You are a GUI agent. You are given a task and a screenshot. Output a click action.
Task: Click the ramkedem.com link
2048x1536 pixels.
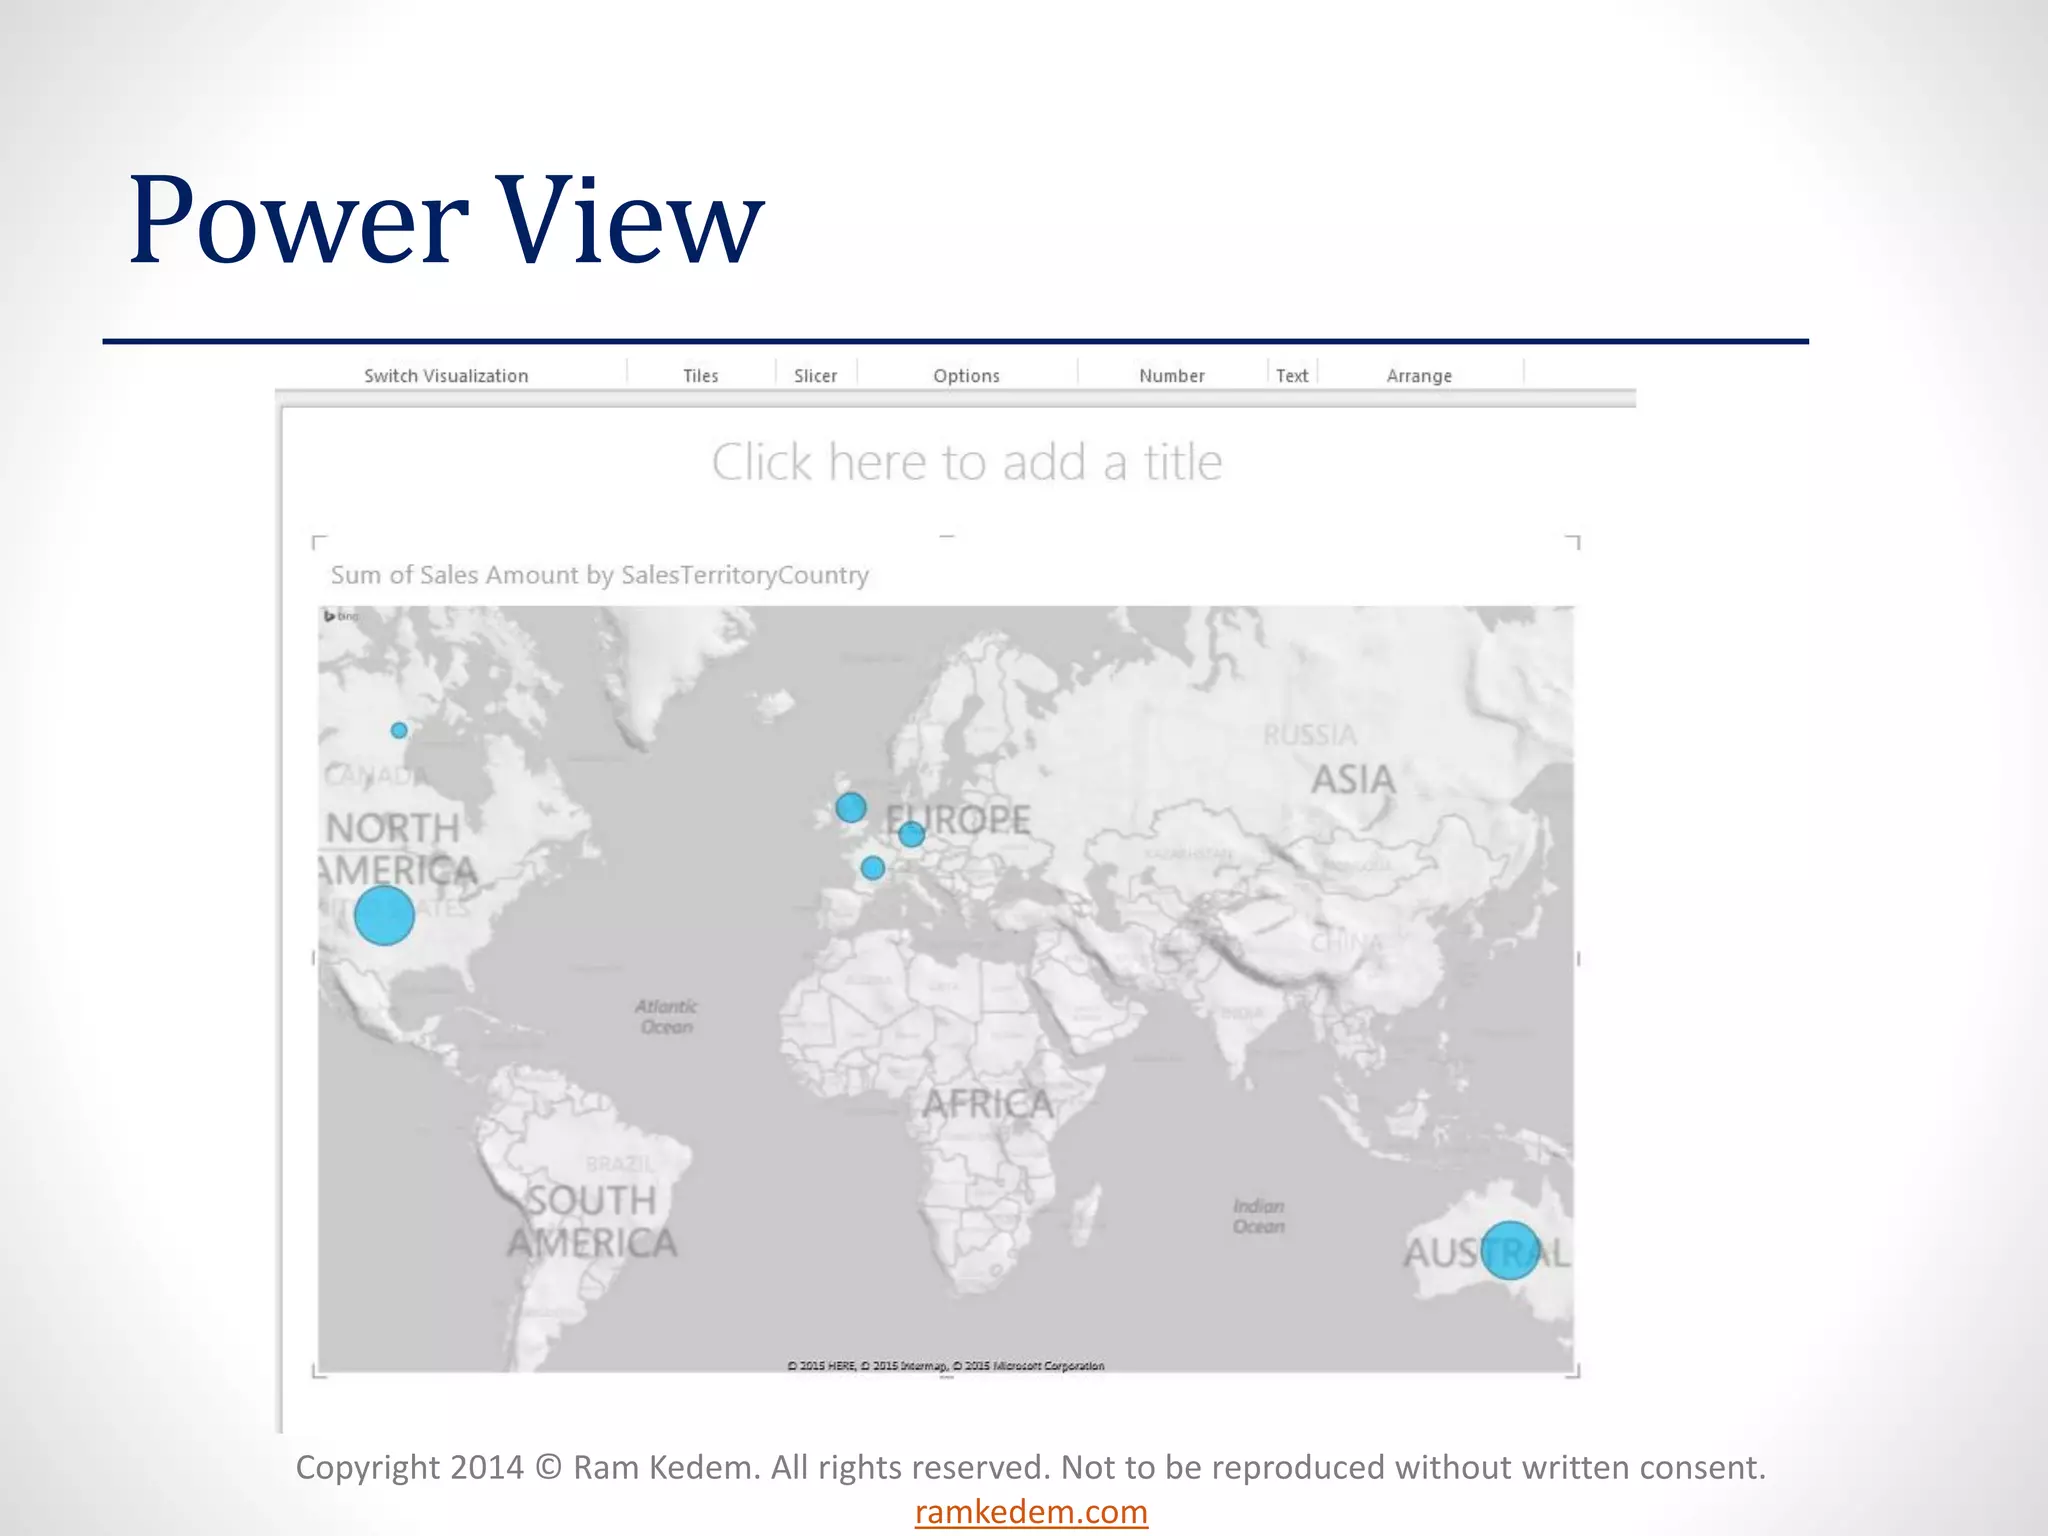pyautogui.click(x=1031, y=1512)
